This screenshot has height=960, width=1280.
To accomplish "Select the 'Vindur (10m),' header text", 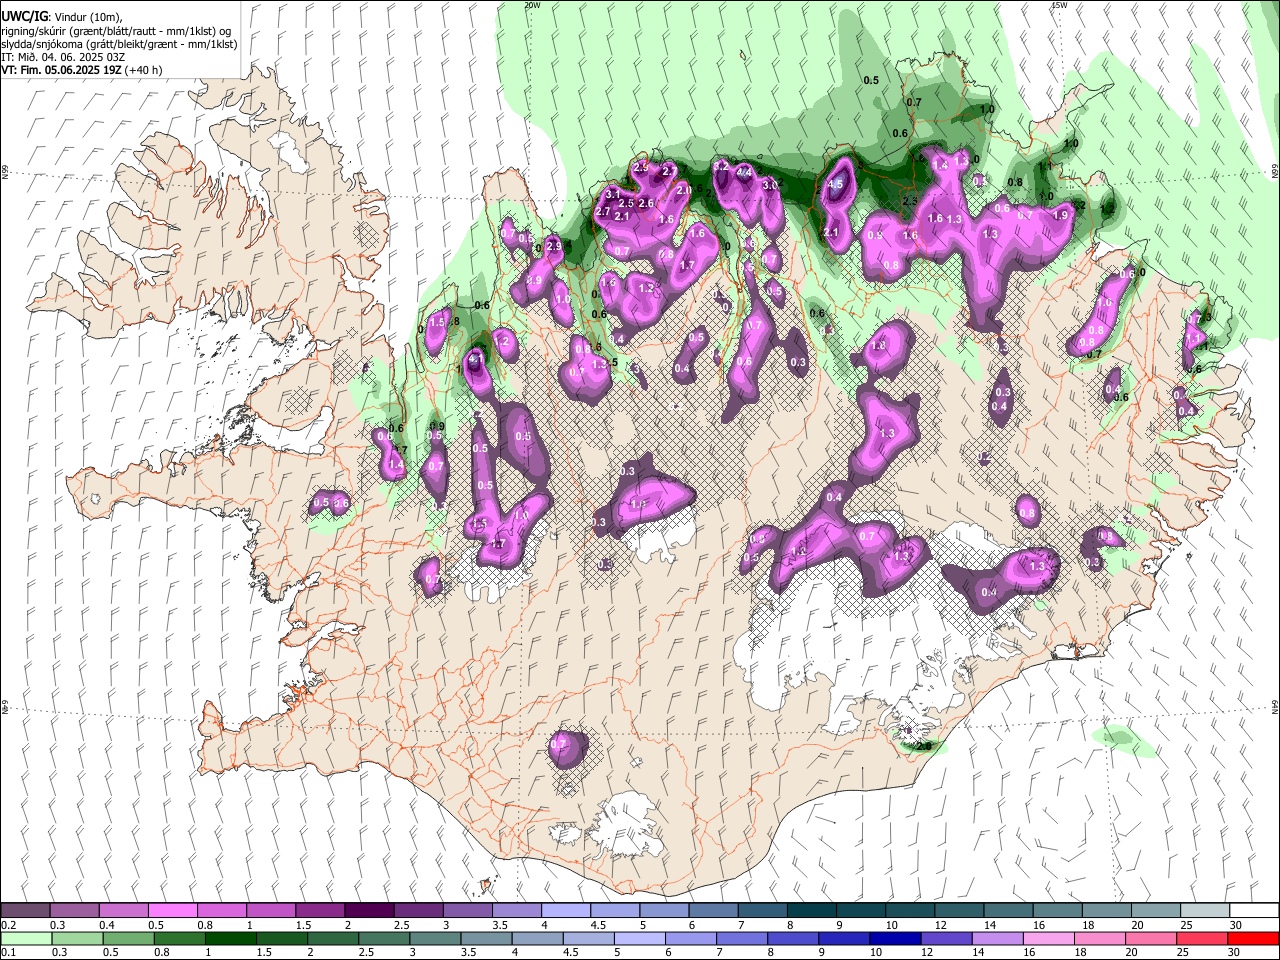I will (88, 16).
